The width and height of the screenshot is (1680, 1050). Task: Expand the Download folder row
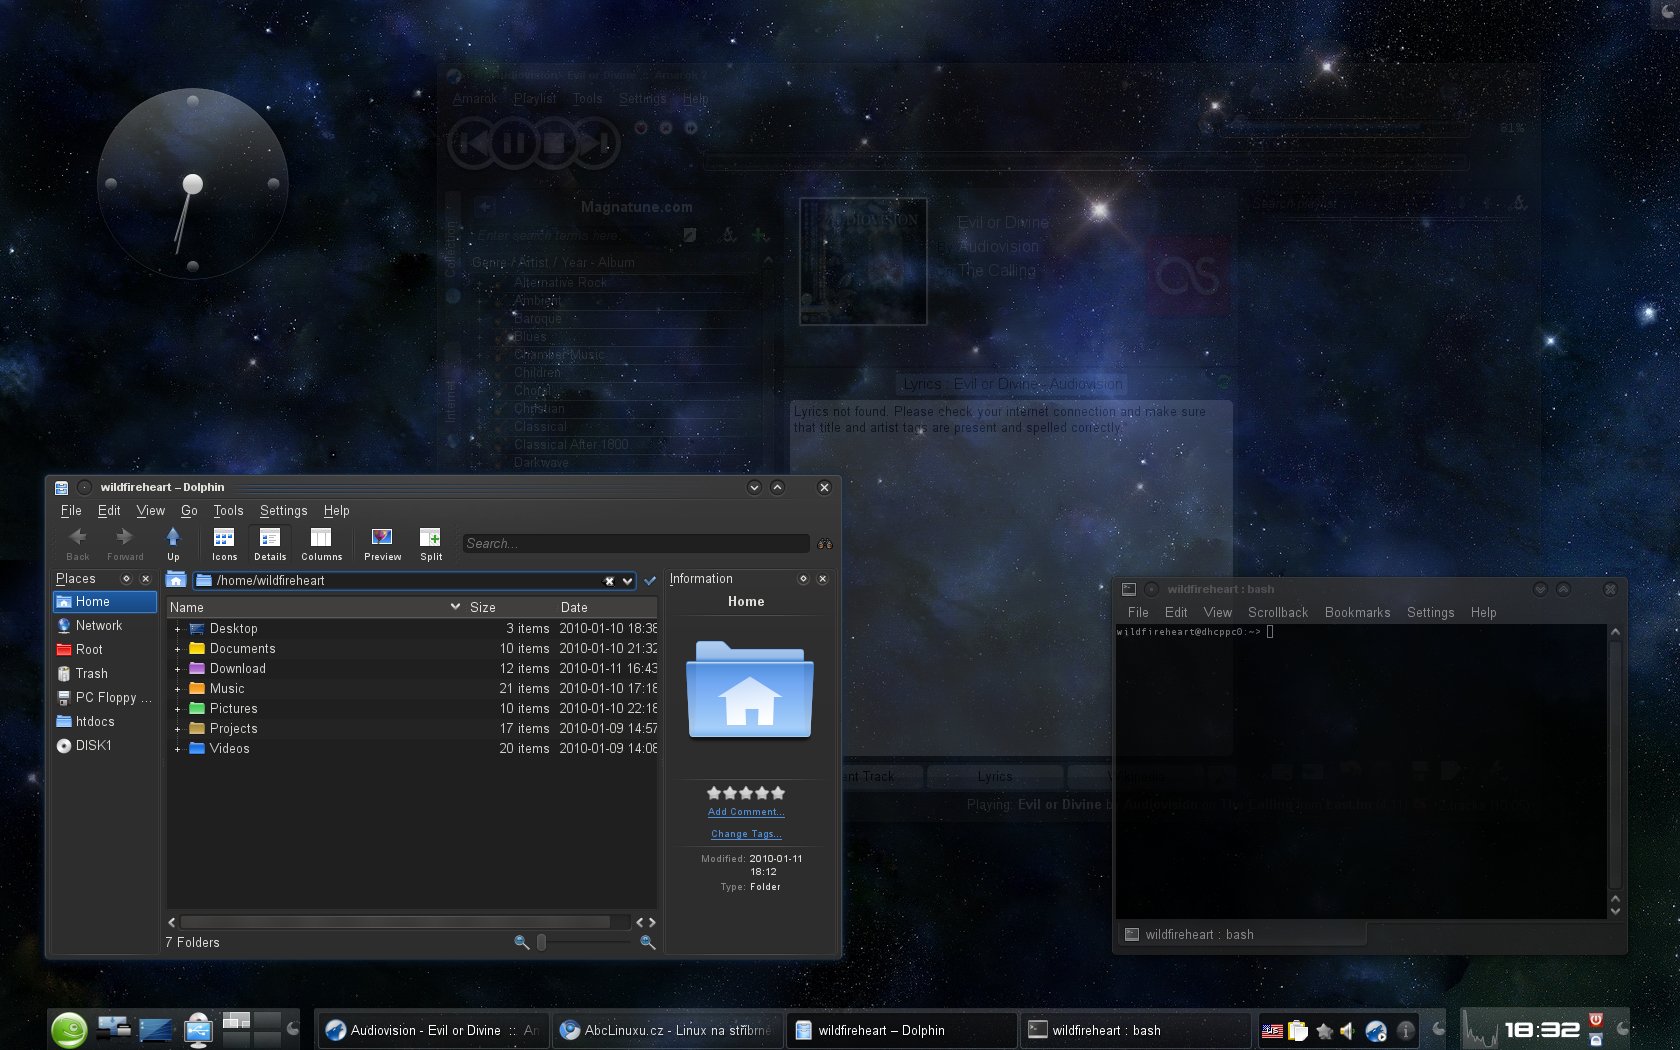[x=177, y=669]
